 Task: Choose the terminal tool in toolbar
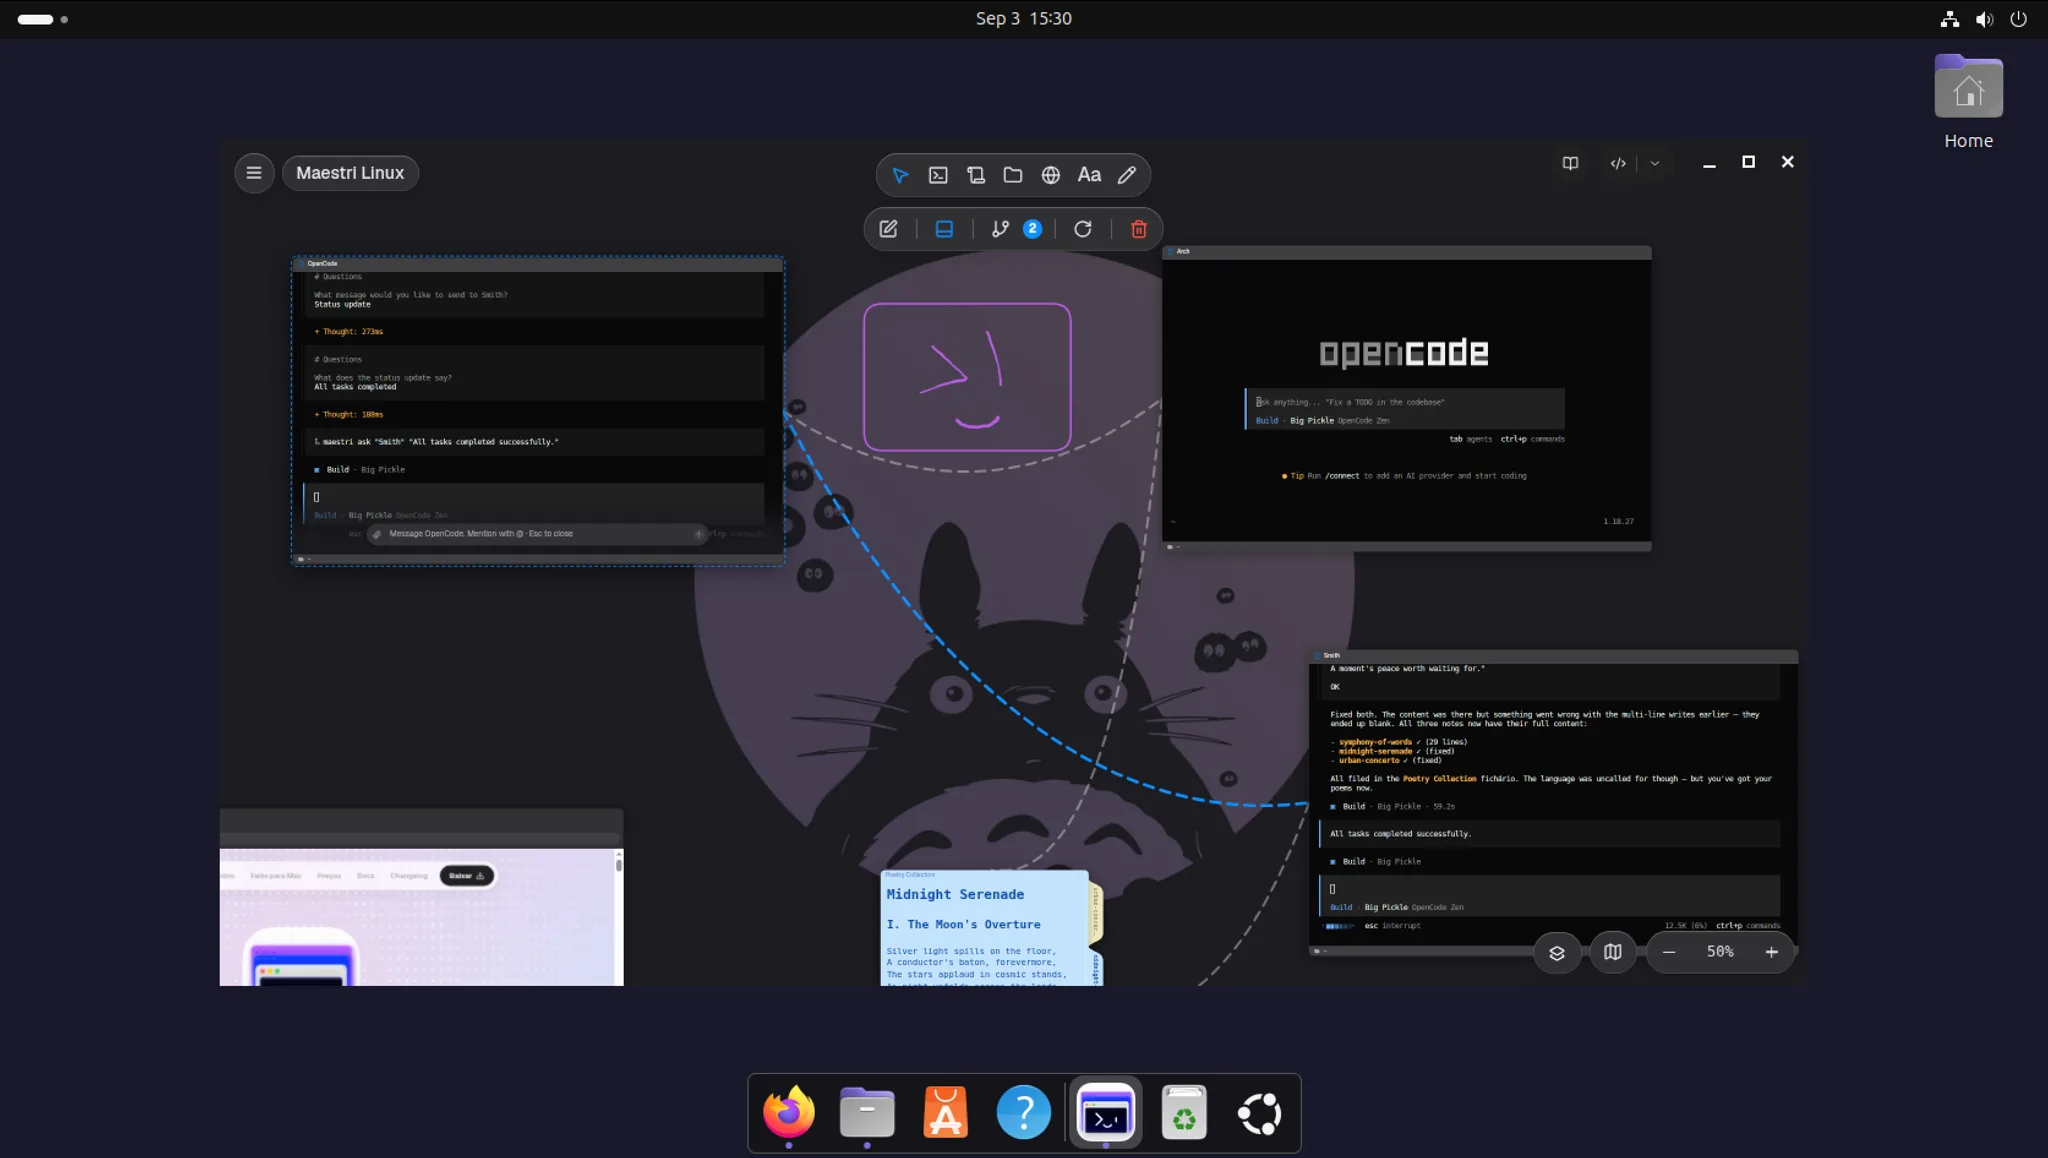pyautogui.click(x=938, y=175)
